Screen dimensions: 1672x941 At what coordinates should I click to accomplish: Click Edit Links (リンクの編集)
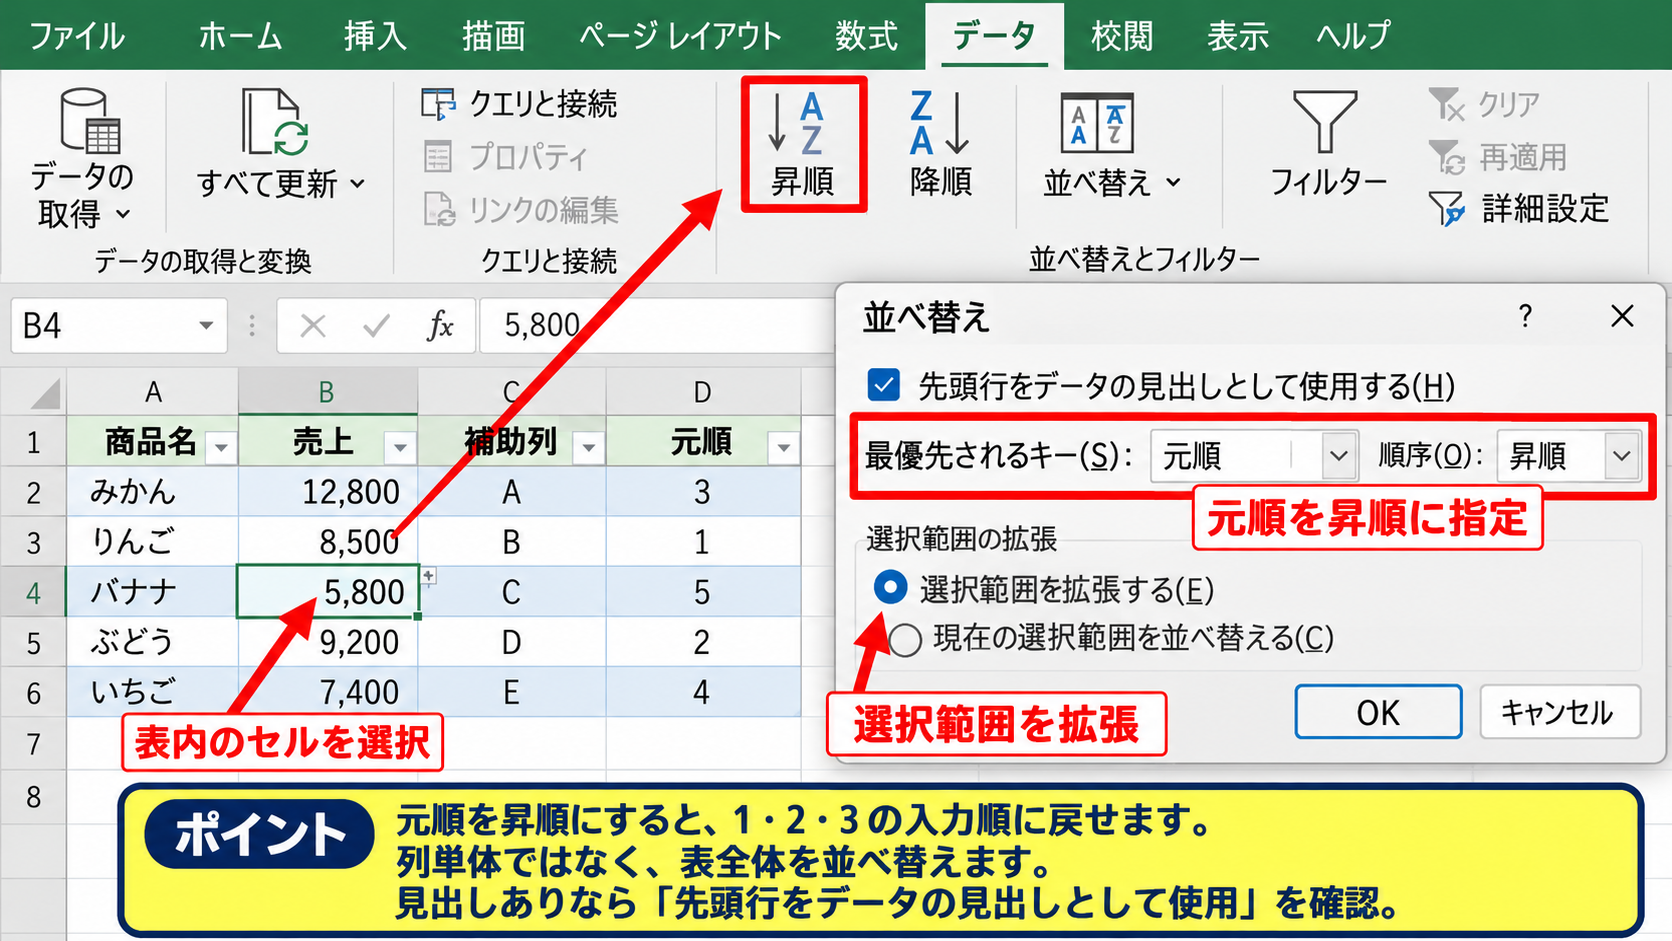(x=520, y=210)
